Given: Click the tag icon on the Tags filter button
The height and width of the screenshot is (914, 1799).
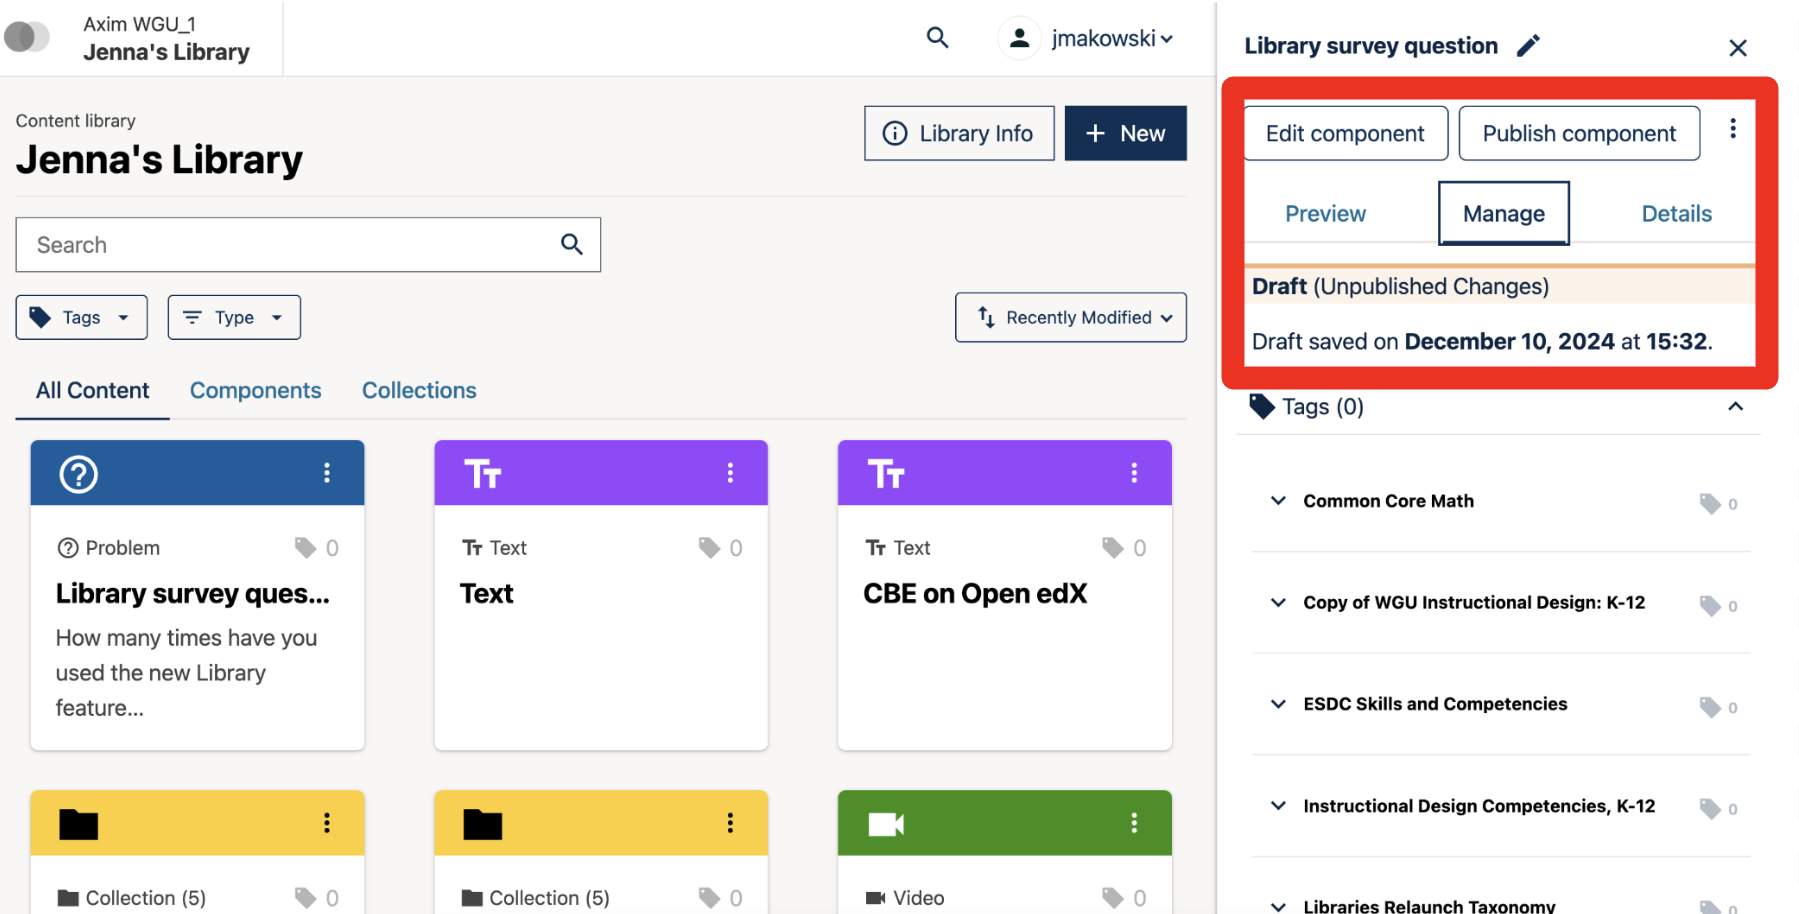Looking at the screenshot, I should [x=42, y=317].
